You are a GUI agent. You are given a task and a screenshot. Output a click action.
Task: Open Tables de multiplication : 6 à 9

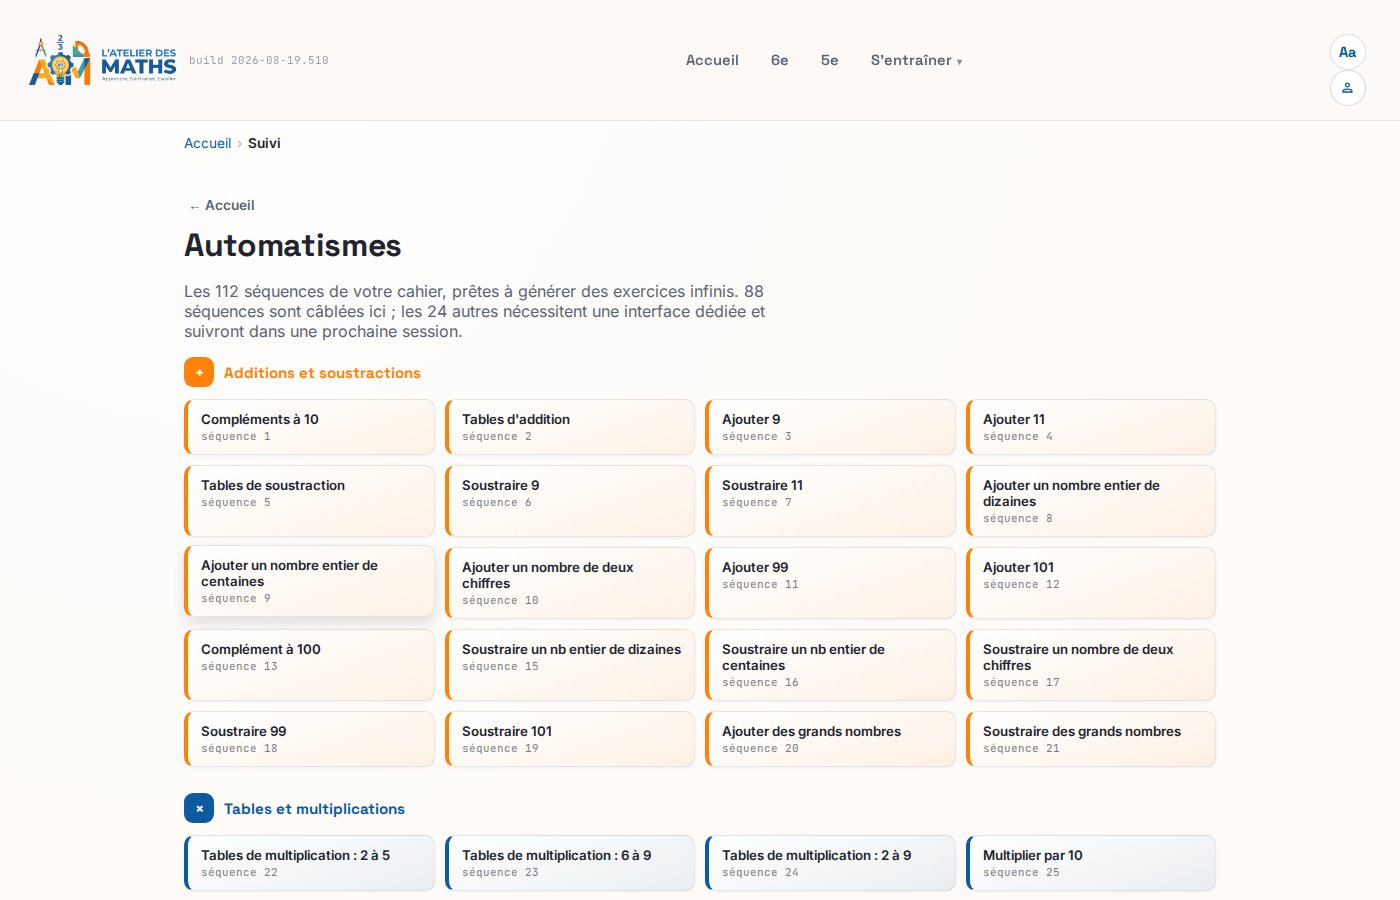point(570,863)
